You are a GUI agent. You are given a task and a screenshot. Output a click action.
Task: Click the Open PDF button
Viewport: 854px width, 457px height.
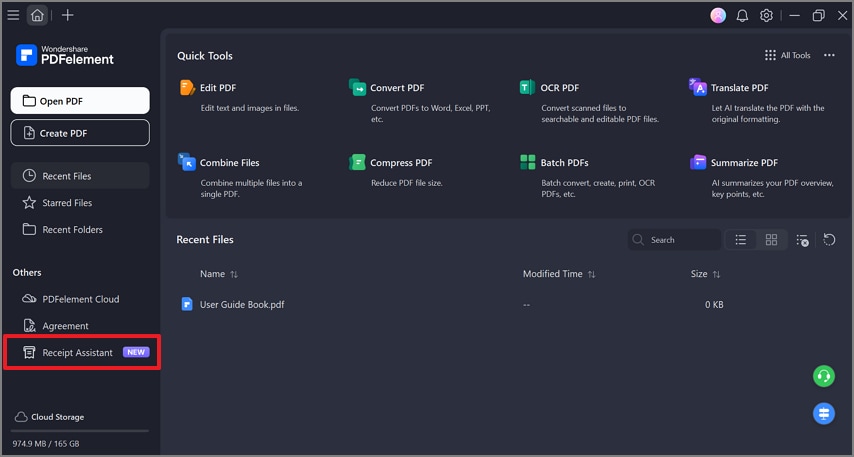[80, 101]
